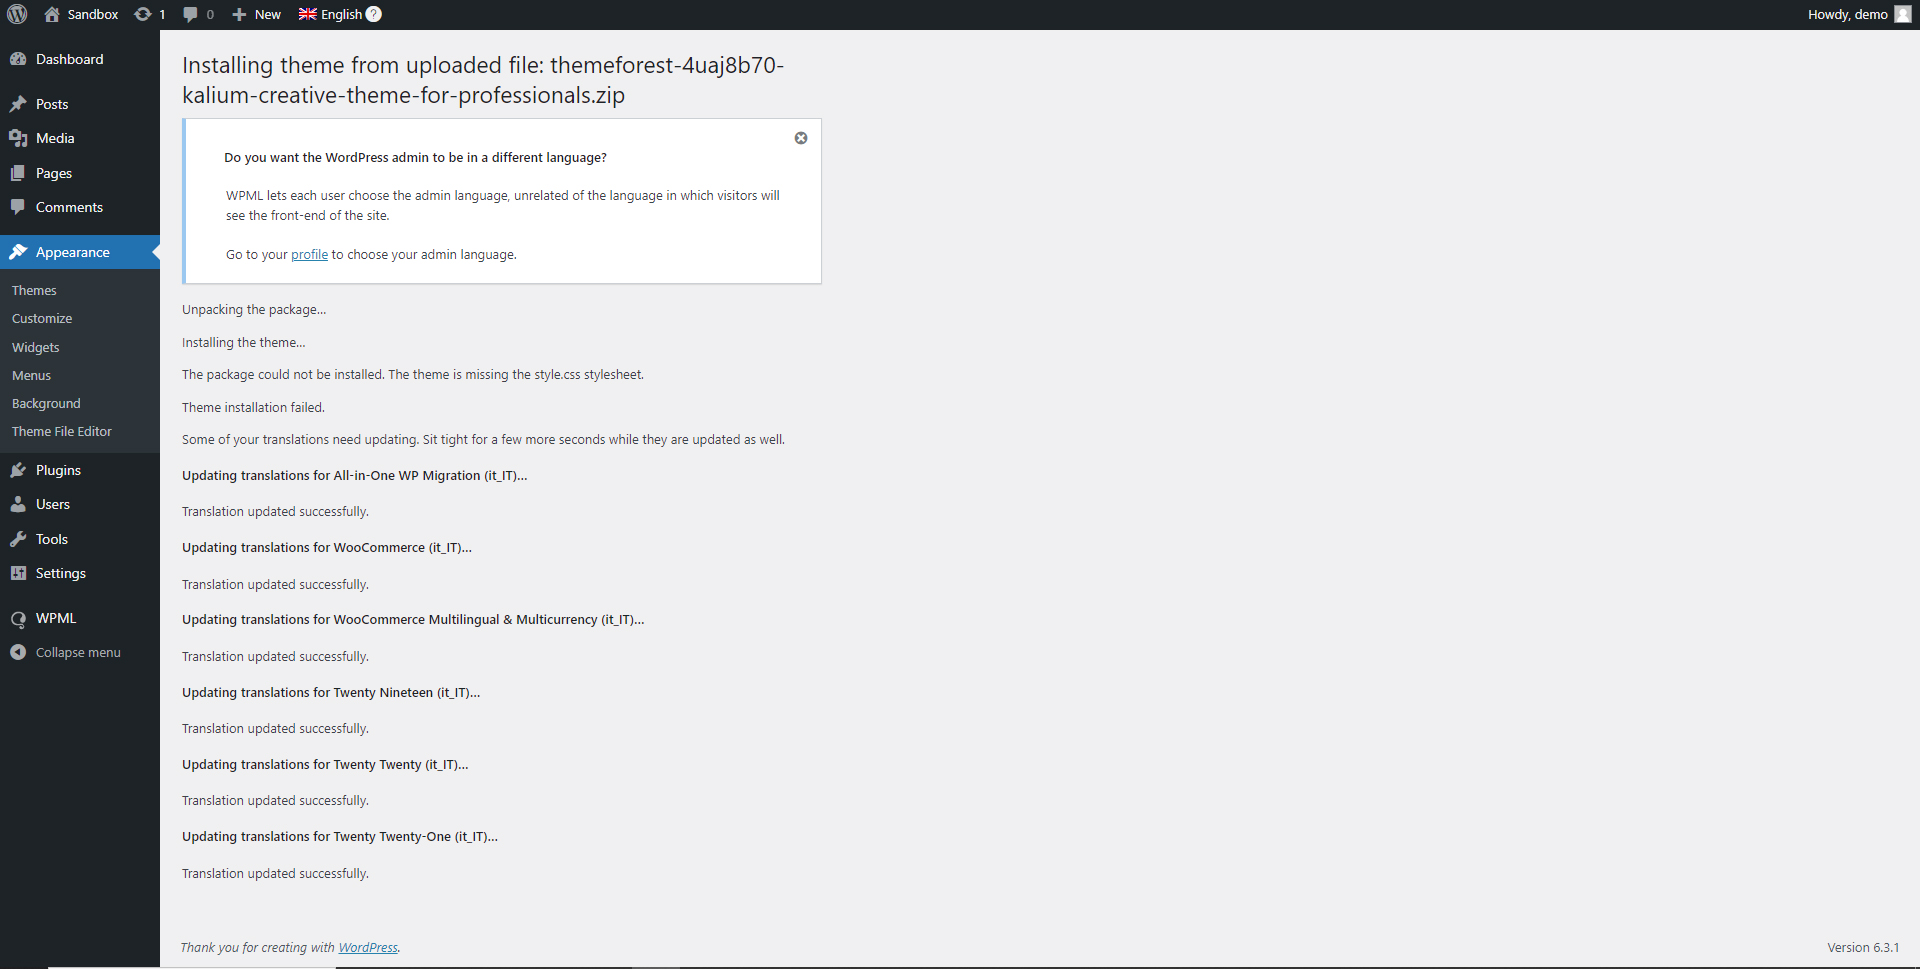Click the Comments menu label in the sidebar

click(69, 207)
